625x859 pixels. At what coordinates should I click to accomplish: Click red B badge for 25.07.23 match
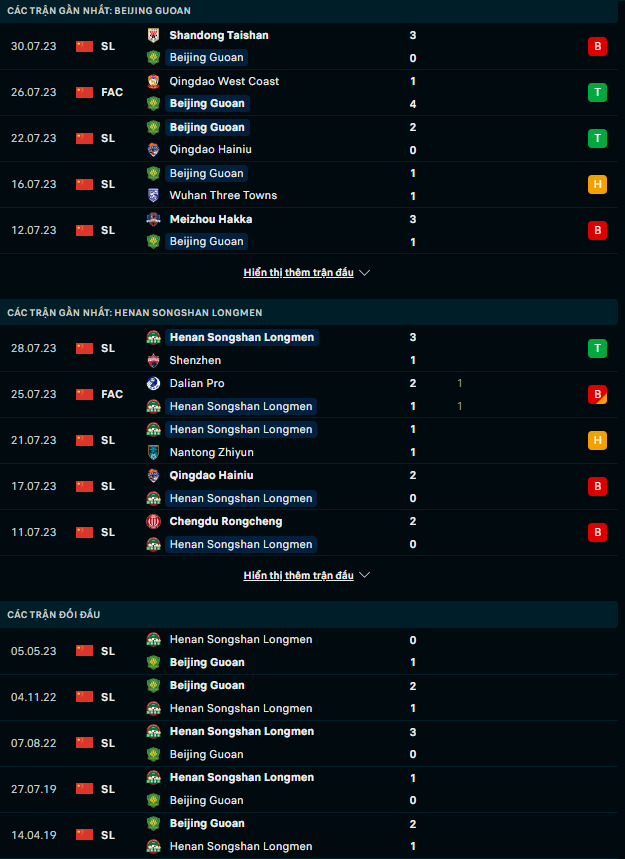(x=597, y=394)
